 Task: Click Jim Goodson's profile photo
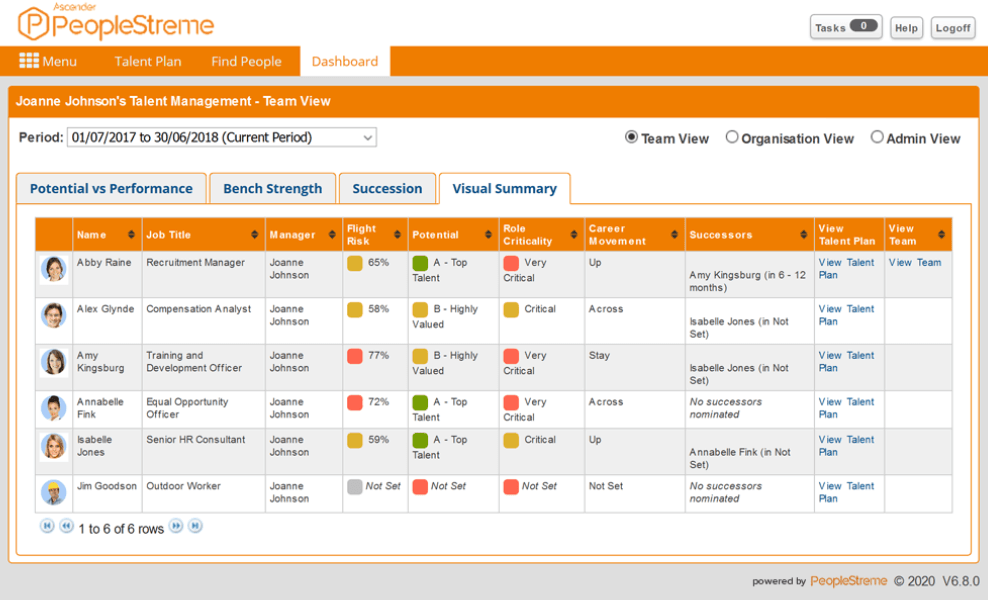pyautogui.click(x=53, y=492)
